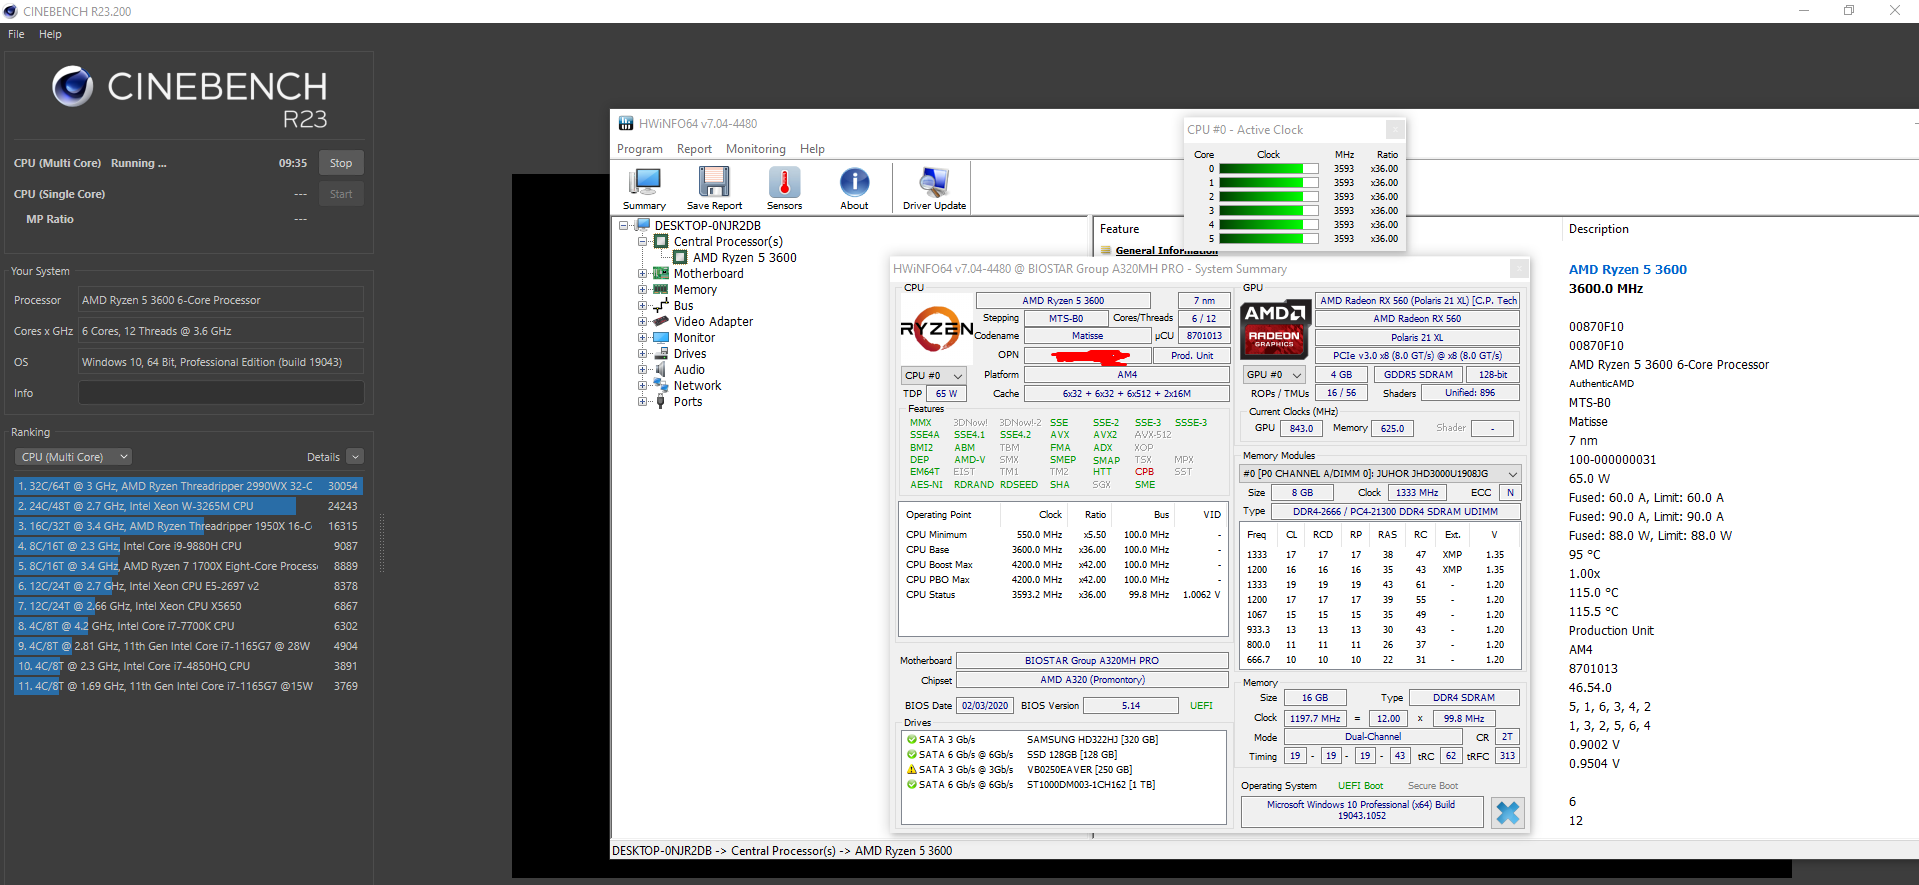This screenshot has width=1919, height=885.
Task: Click the ECC indicator N box
Action: click(x=1510, y=492)
